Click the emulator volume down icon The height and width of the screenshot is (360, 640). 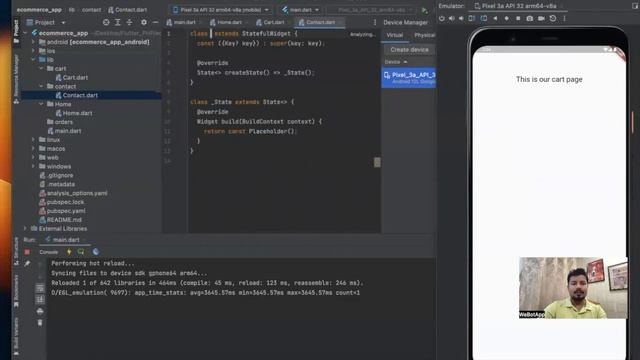click(x=461, y=18)
